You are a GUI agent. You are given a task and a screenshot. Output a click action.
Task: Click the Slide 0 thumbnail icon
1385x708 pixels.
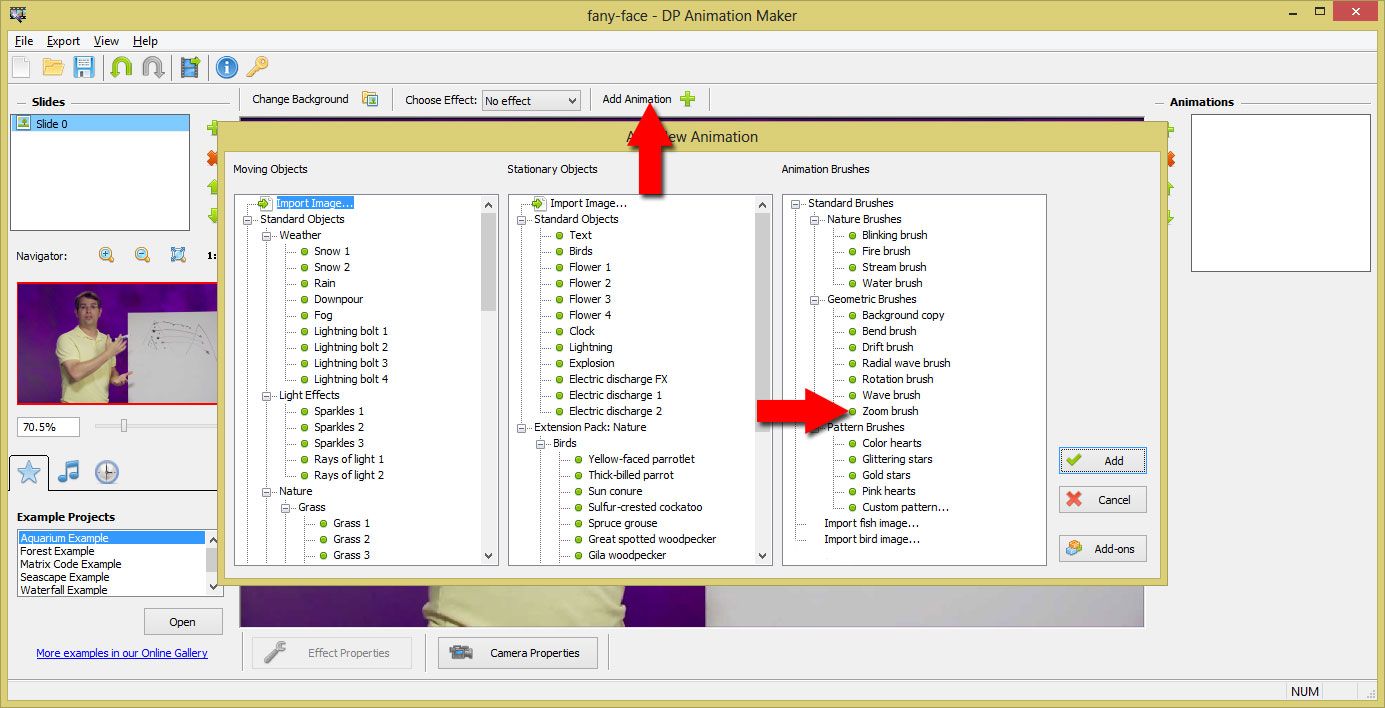click(x=23, y=123)
